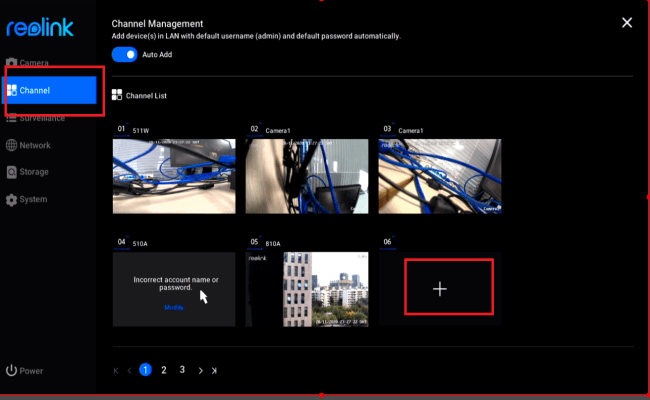Select channel 02 Camera1 thumbnail
Screen dimensions: 650x400
(x=306, y=175)
